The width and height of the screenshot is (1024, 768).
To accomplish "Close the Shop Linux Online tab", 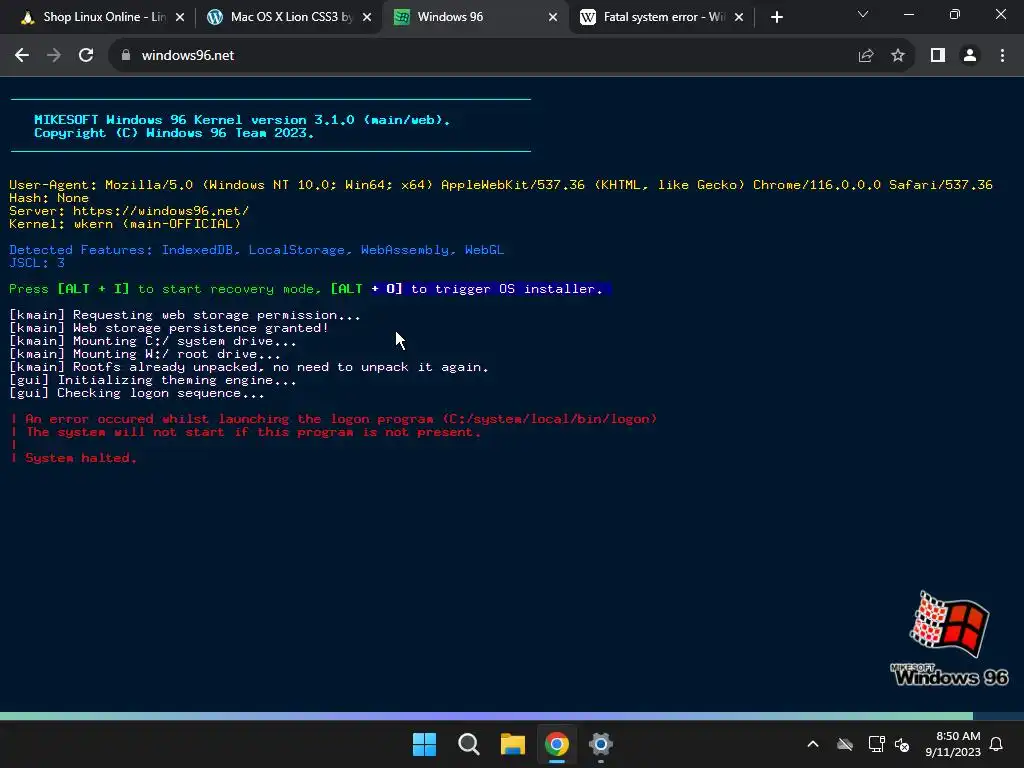I will pyautogui.click(x=180, y=18).
